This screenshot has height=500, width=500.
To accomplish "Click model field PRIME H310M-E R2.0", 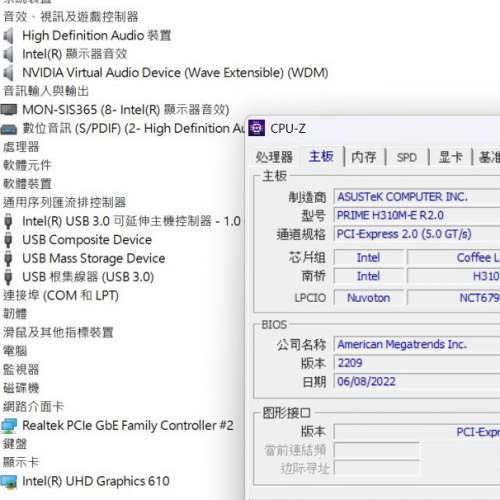I will [417, 216].
